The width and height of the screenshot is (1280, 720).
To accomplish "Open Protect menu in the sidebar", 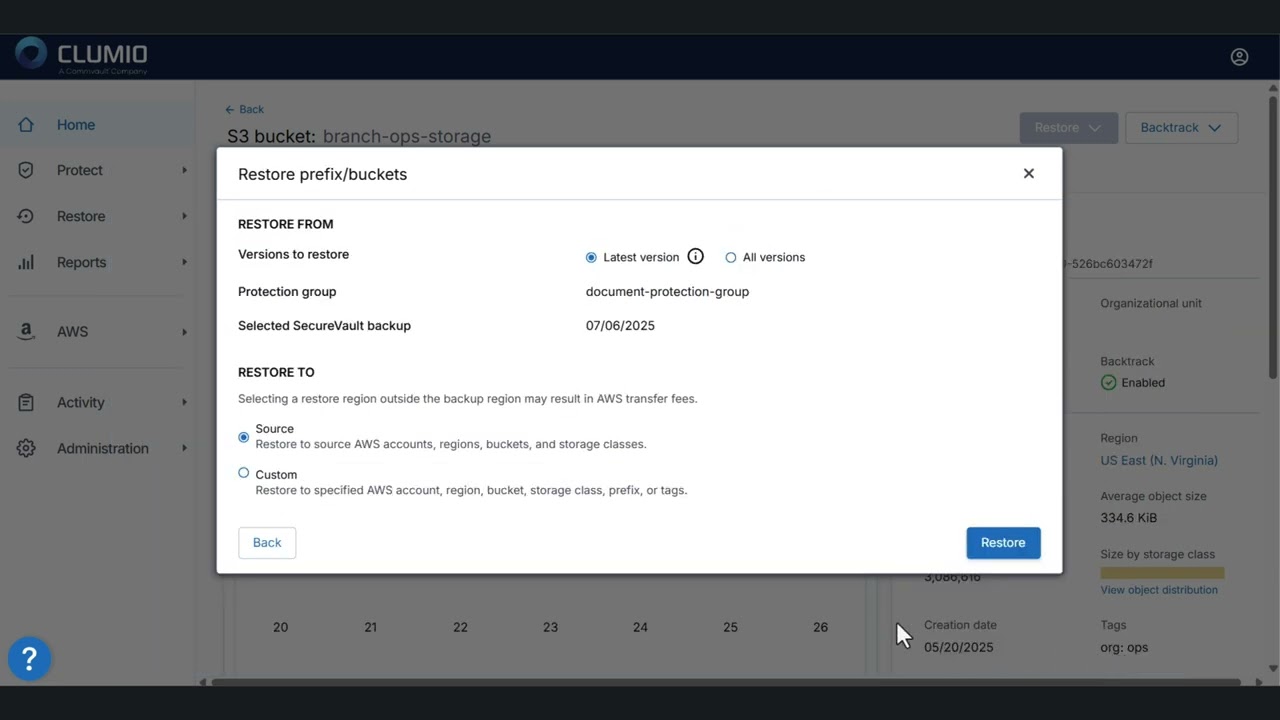I will pyautogui.click(x=98, y=170).
